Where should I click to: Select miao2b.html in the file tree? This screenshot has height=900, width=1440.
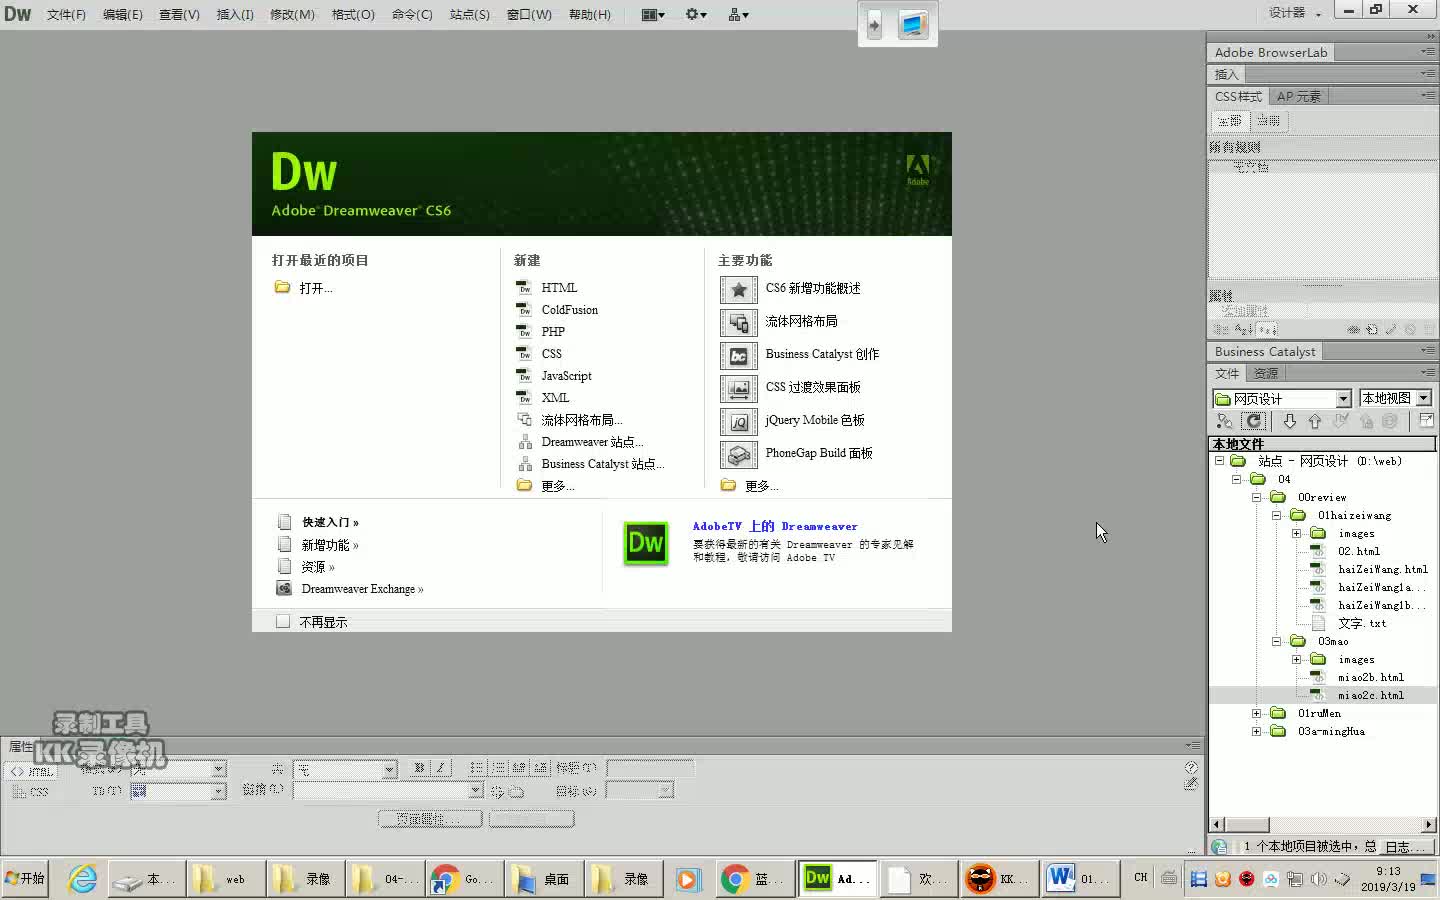[x=1371, y=677]
